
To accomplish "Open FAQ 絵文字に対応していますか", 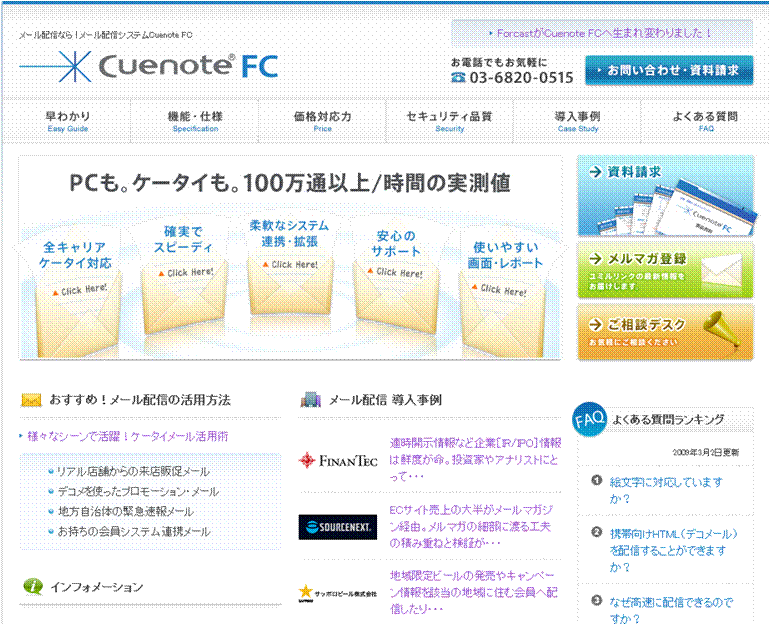I will [x=666, y=490].
